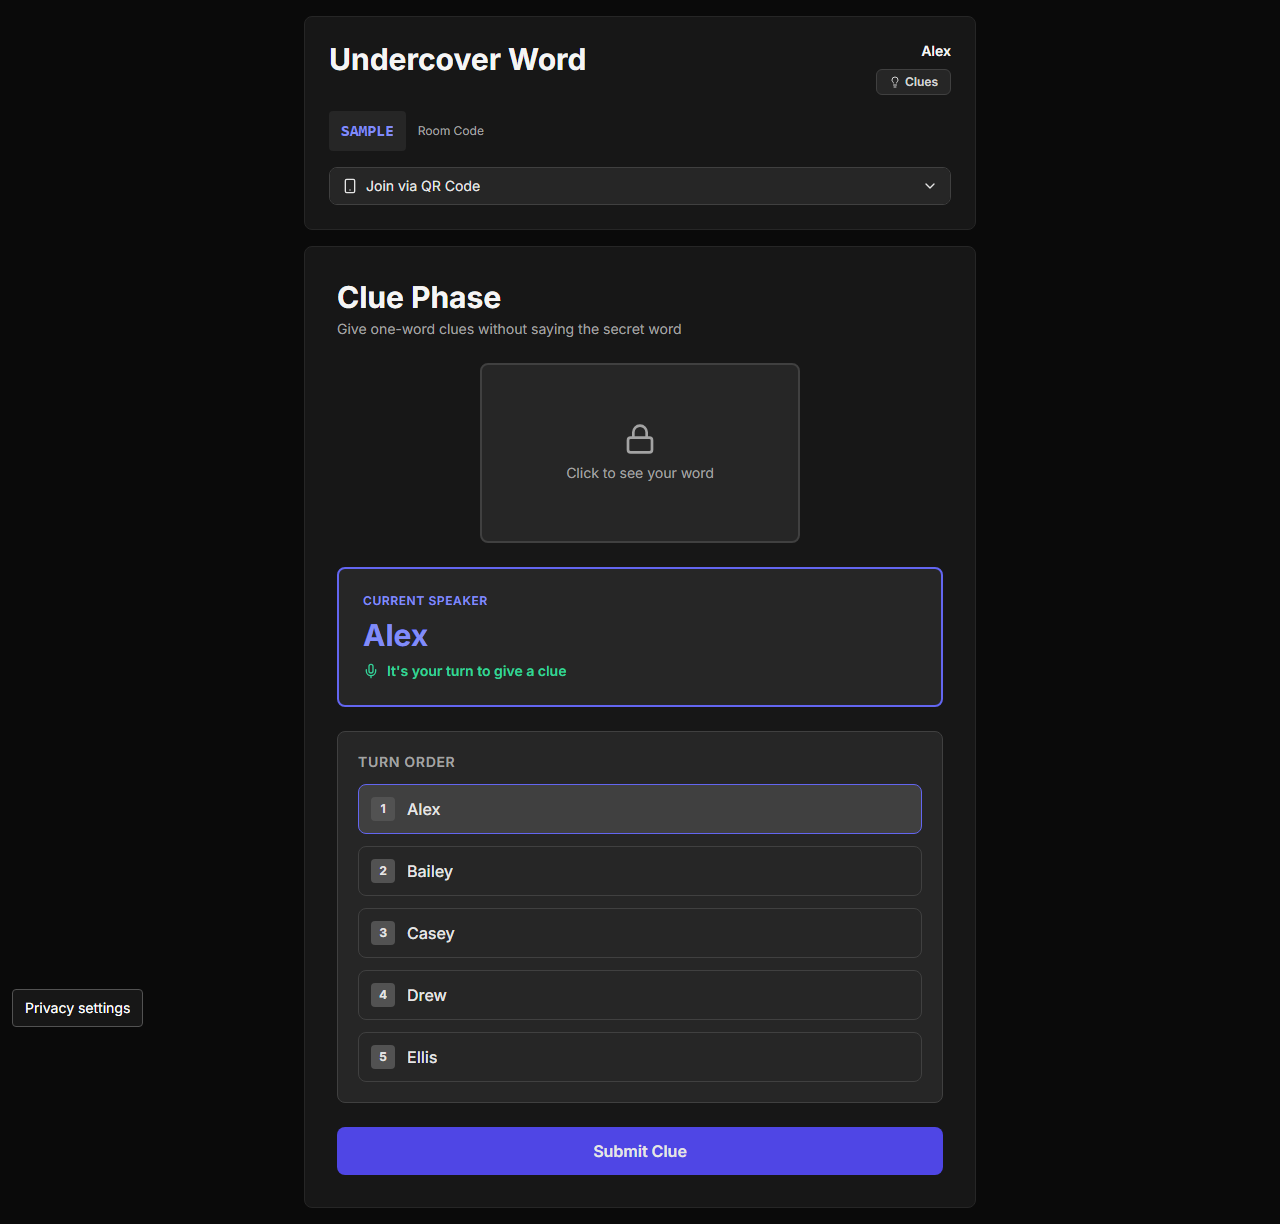Click the number 1 badge beside Alex
The width and height of the screenshot is (1280, 1224).
click(x=383, y=809)
